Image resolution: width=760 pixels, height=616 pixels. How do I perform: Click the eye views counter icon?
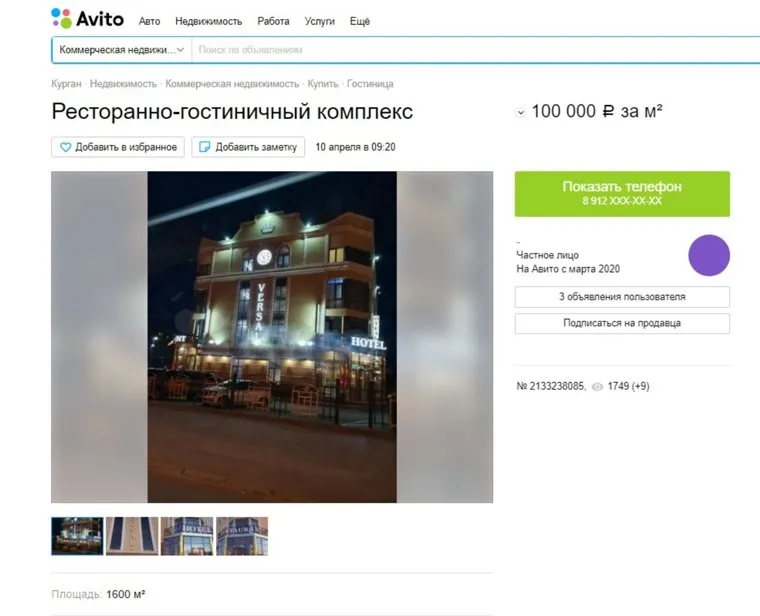click(x=597, y=386)
